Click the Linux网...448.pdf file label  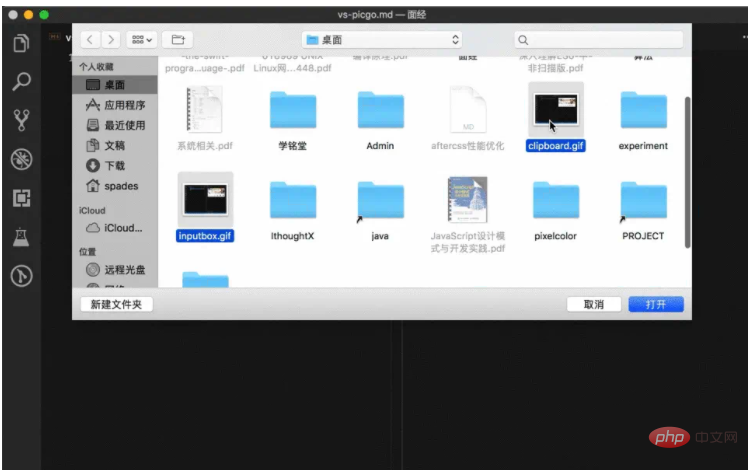click(x=292, y=68)
